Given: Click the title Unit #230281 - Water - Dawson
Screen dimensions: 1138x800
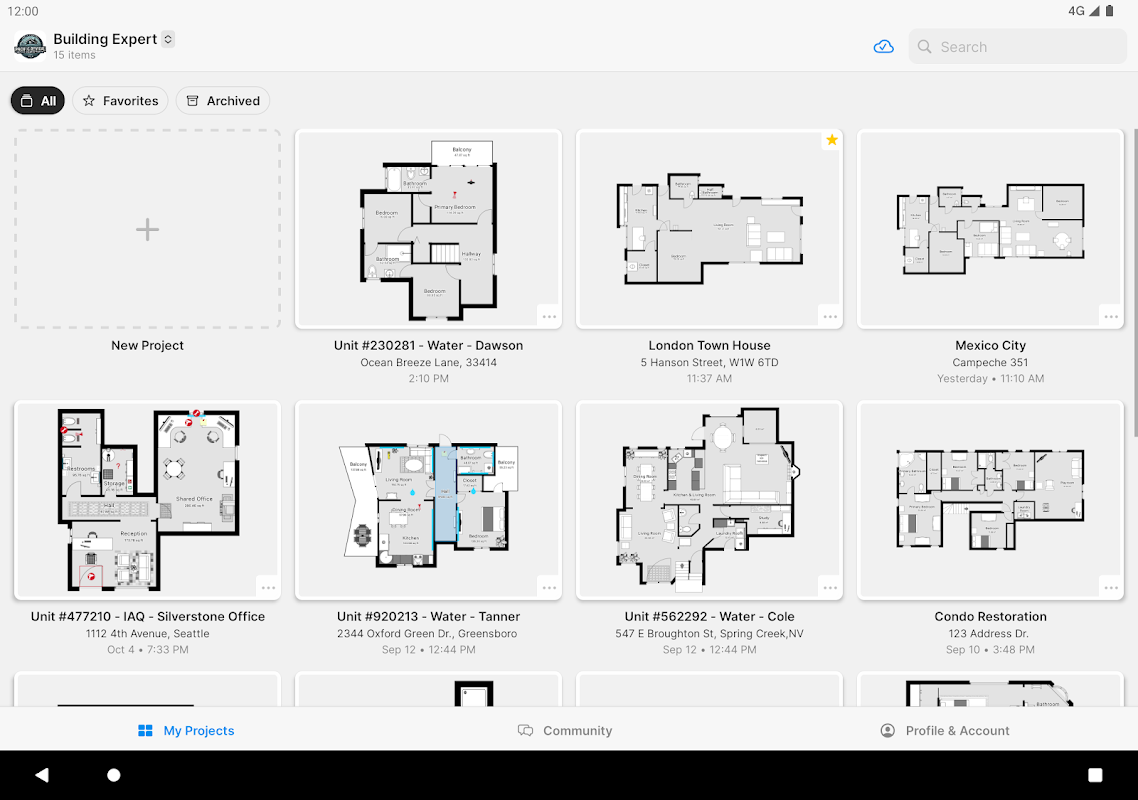Looking at the screenshot, I should coord(428,346).
